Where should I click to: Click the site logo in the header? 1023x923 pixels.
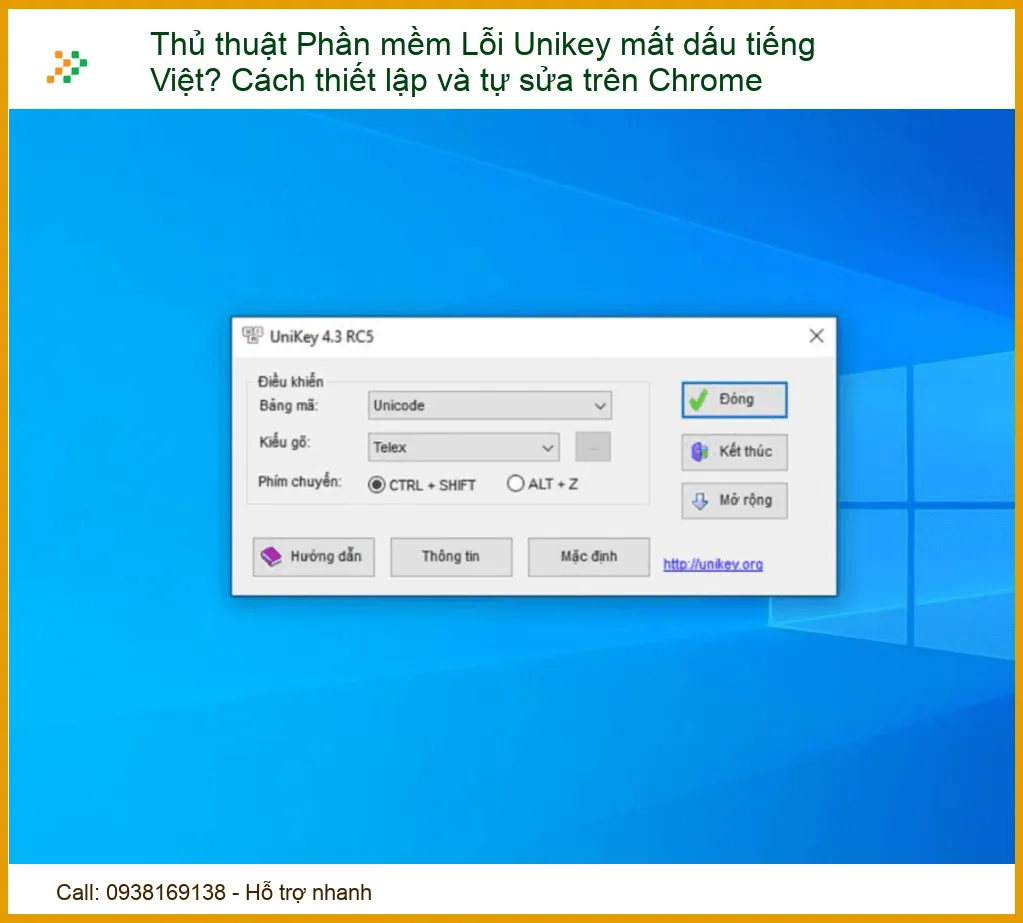(67, 67)
